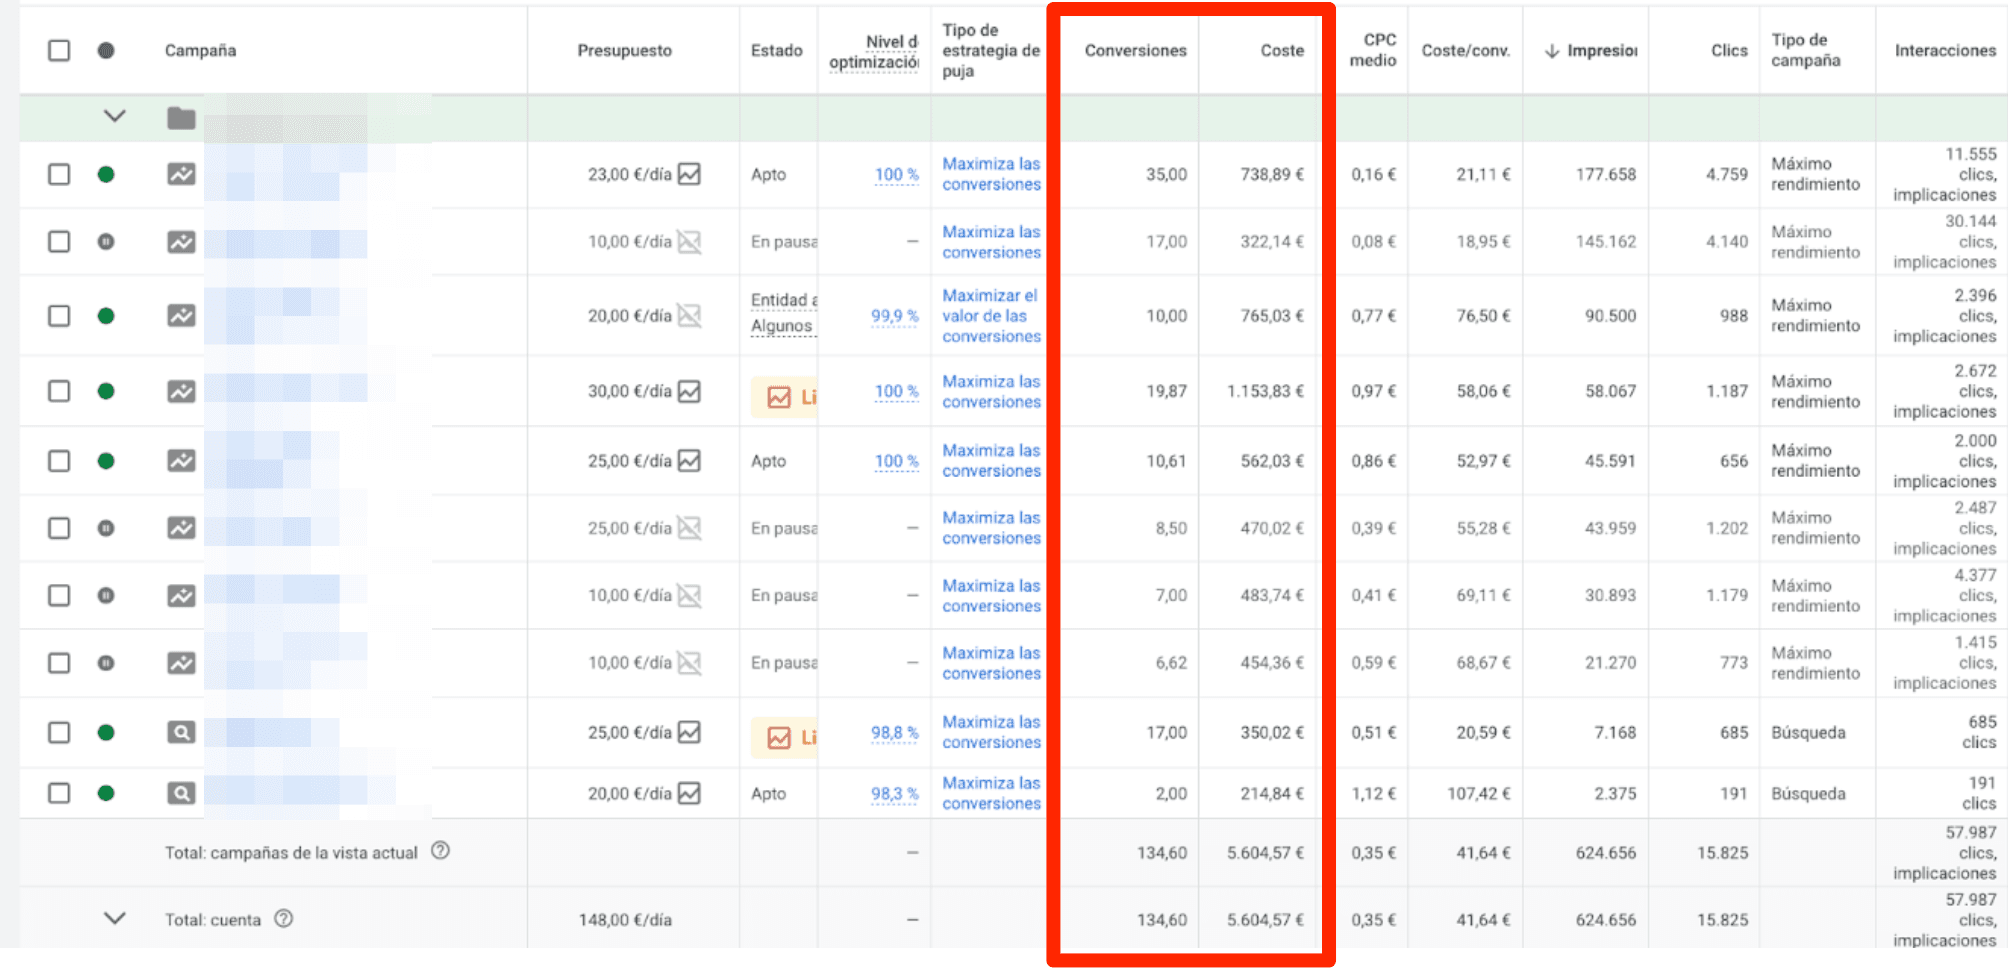Viewport: 2008px width, 968px height.
Task: Click Search campaign icon in the 350,02 € row
Action: click(181, 733)
